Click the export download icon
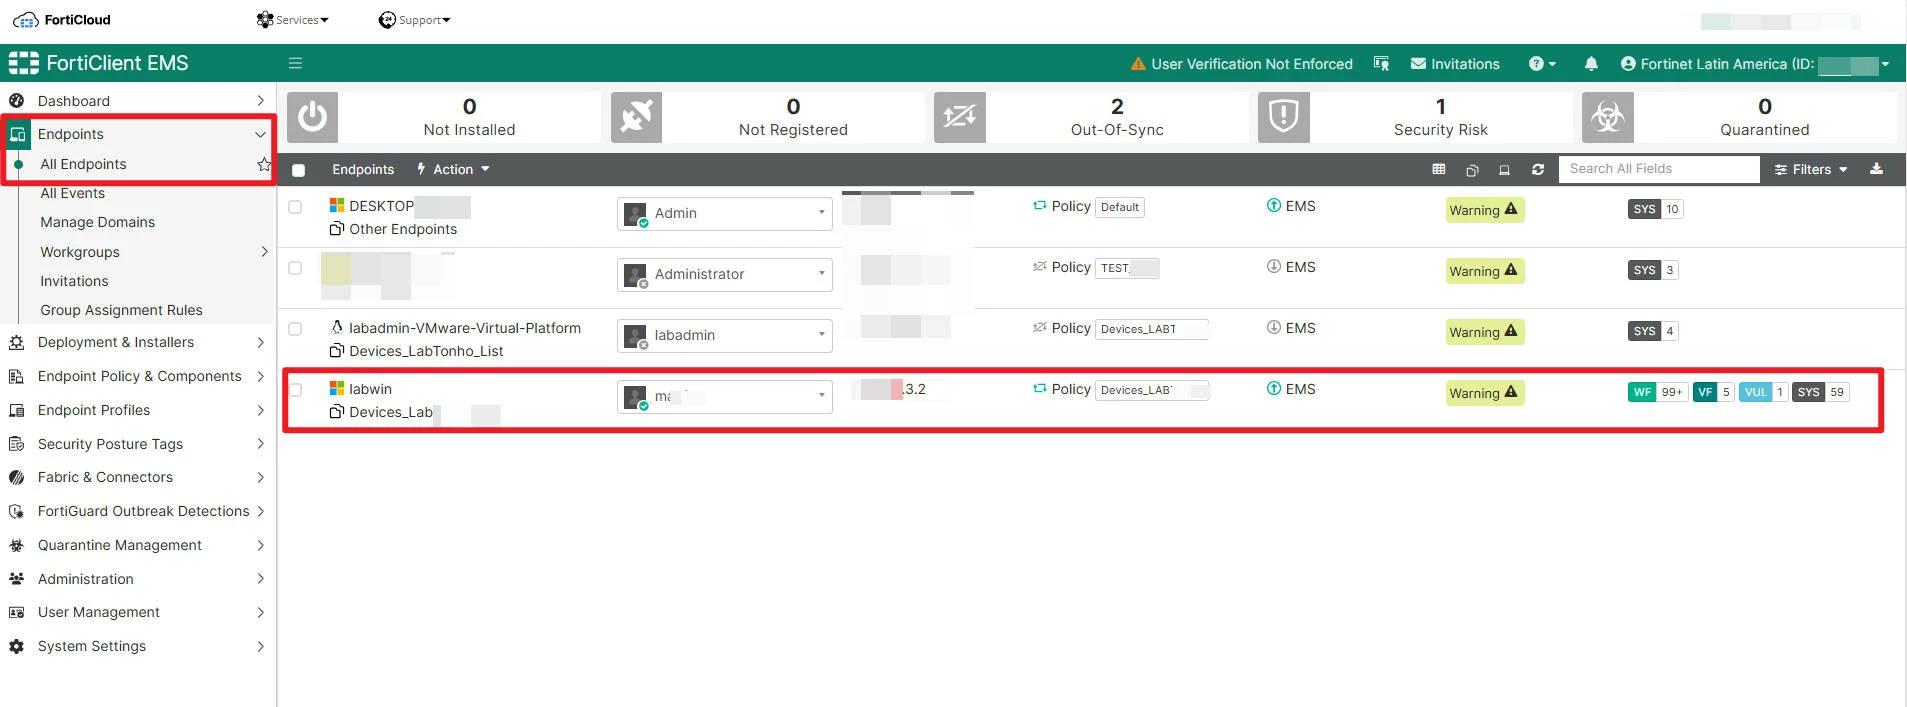Screen dimensions: 1907x707 point(1876,169)
